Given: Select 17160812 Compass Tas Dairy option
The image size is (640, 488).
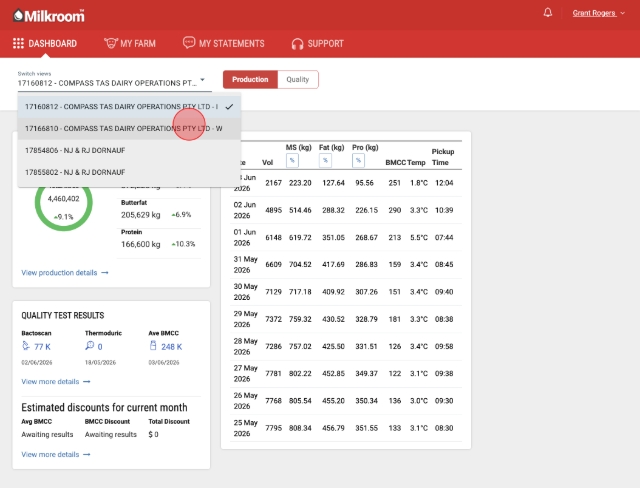Looking at the screenshot, I should pos(129,106).
